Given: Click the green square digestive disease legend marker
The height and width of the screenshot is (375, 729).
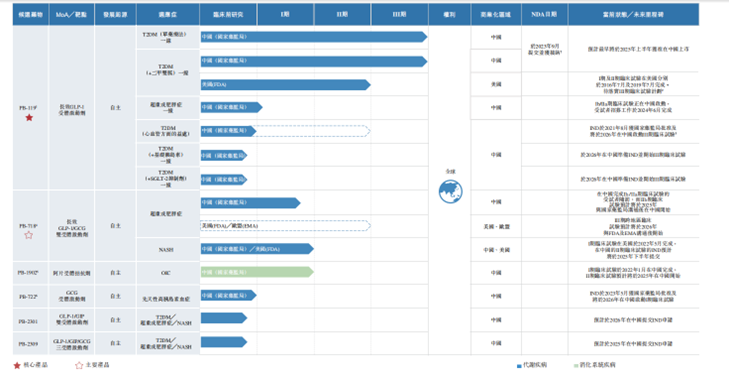Looking at the screenshot, I should pos(576,366).
